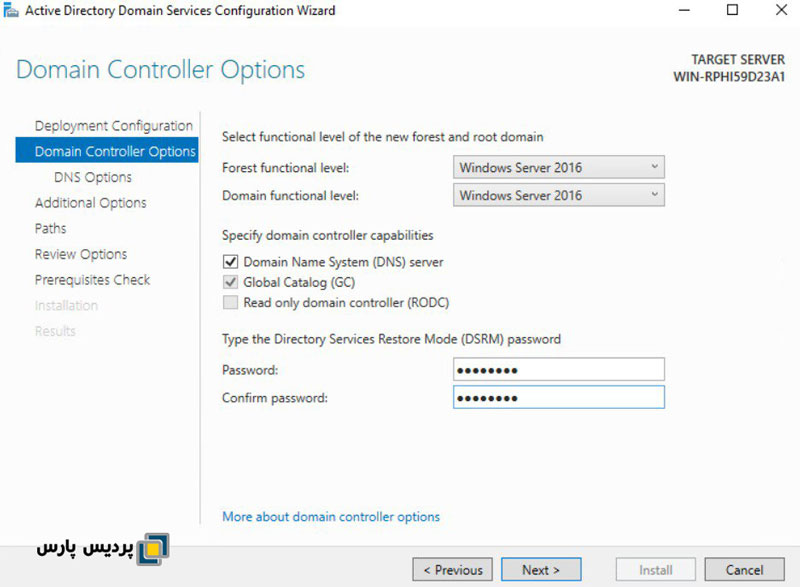
Task: Cancel the configuration wizard
Action: [x=744, y=570]
